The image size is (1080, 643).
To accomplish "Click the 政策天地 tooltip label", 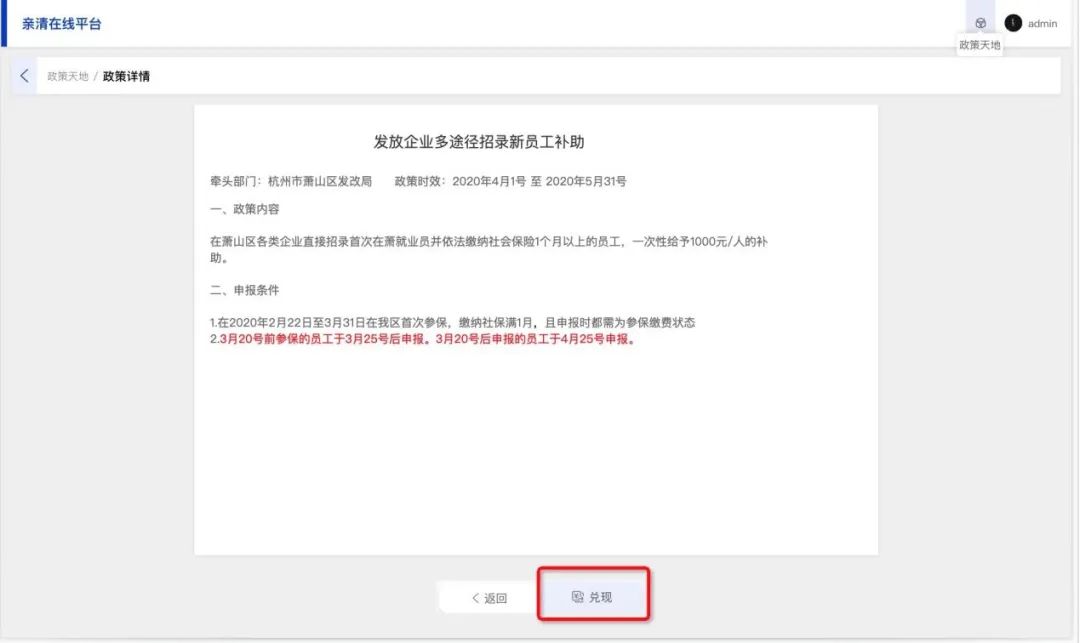I will [x=980, y=45].
